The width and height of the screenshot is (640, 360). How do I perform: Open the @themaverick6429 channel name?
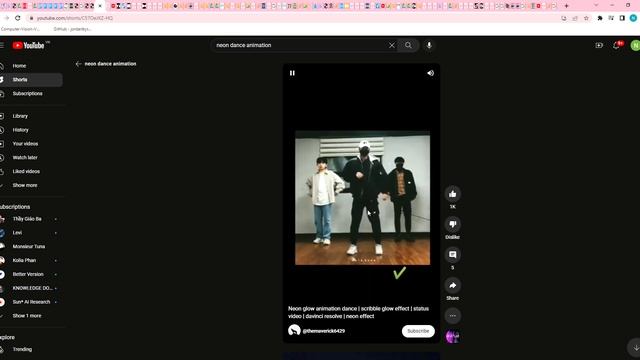324,331
